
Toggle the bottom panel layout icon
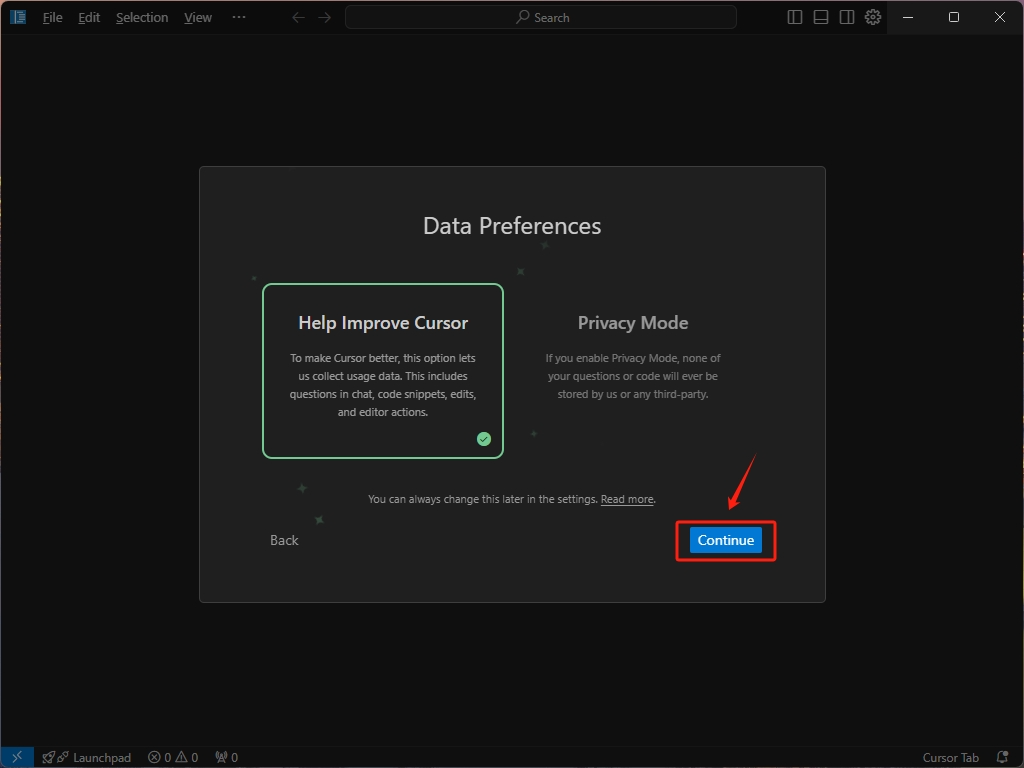point(821,18)
